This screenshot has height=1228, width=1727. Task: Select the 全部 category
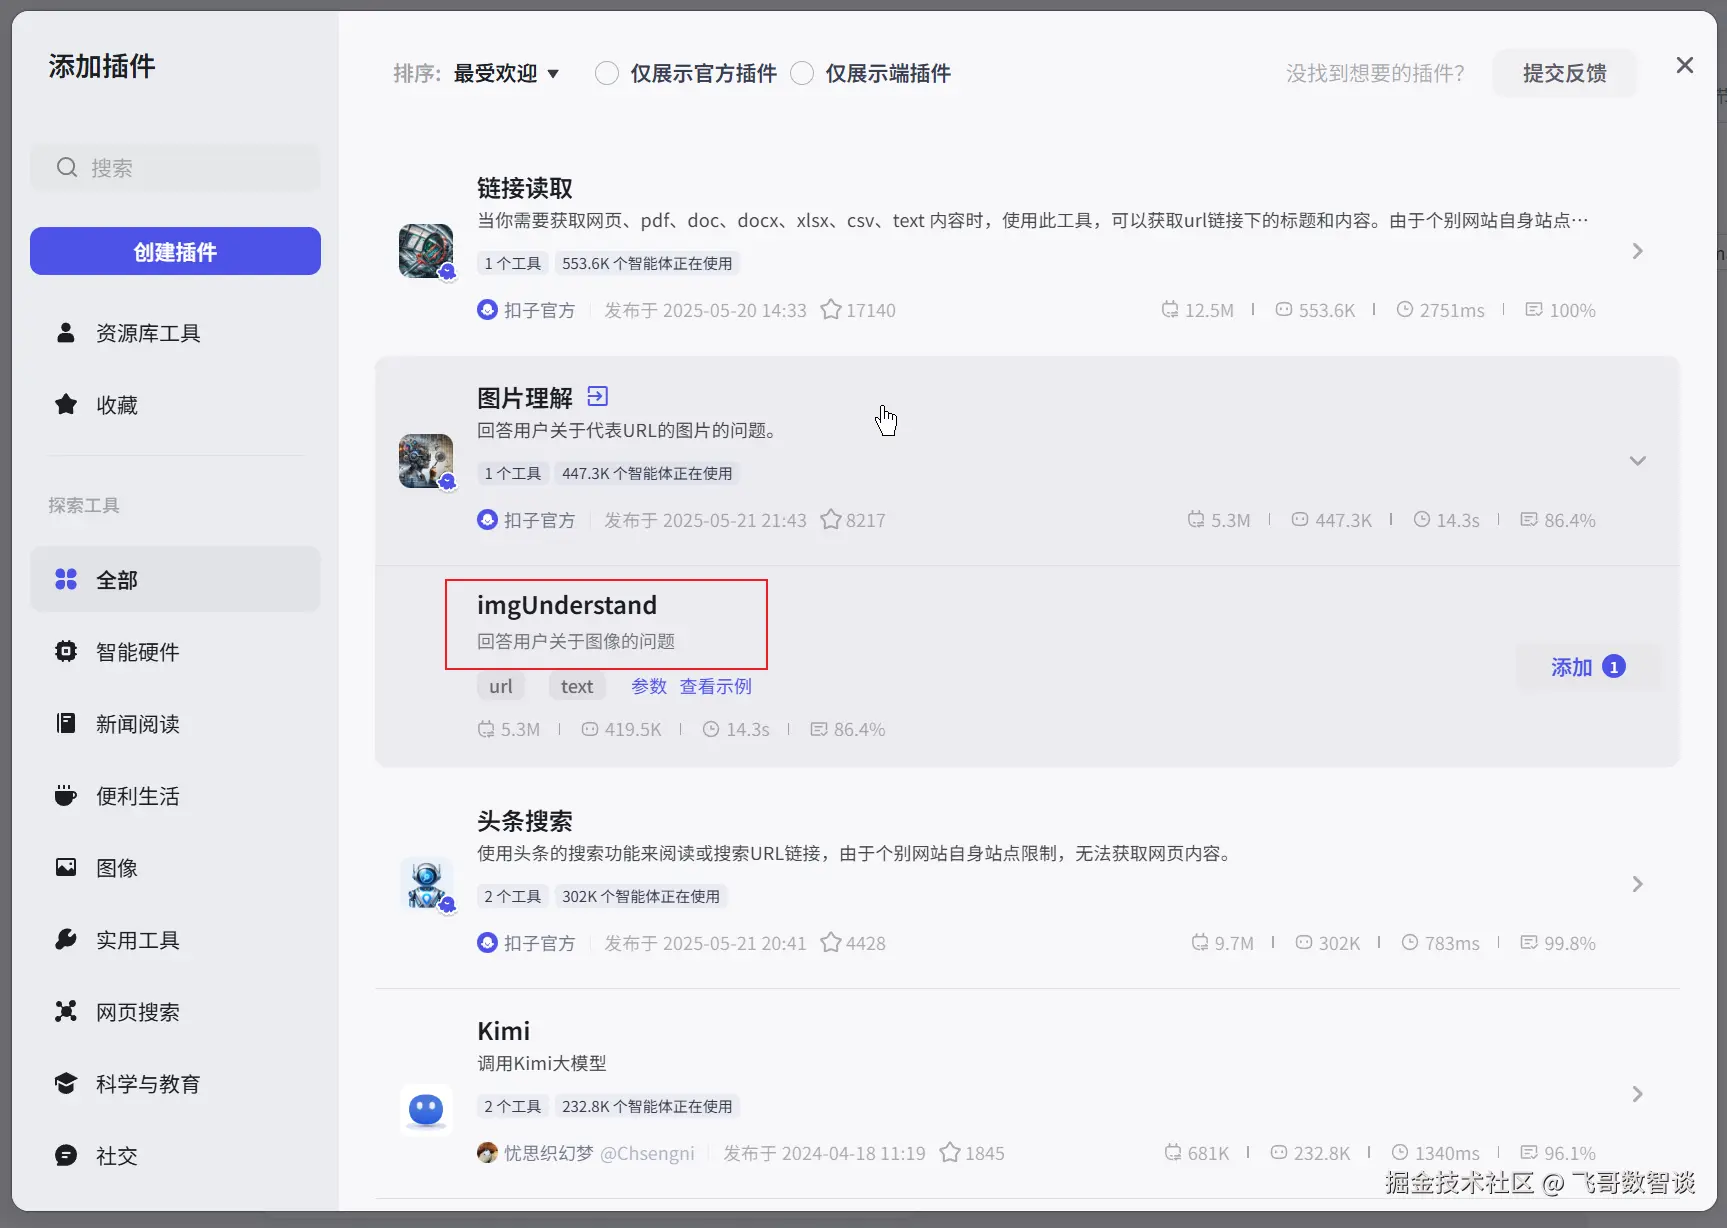coord(175,579)
